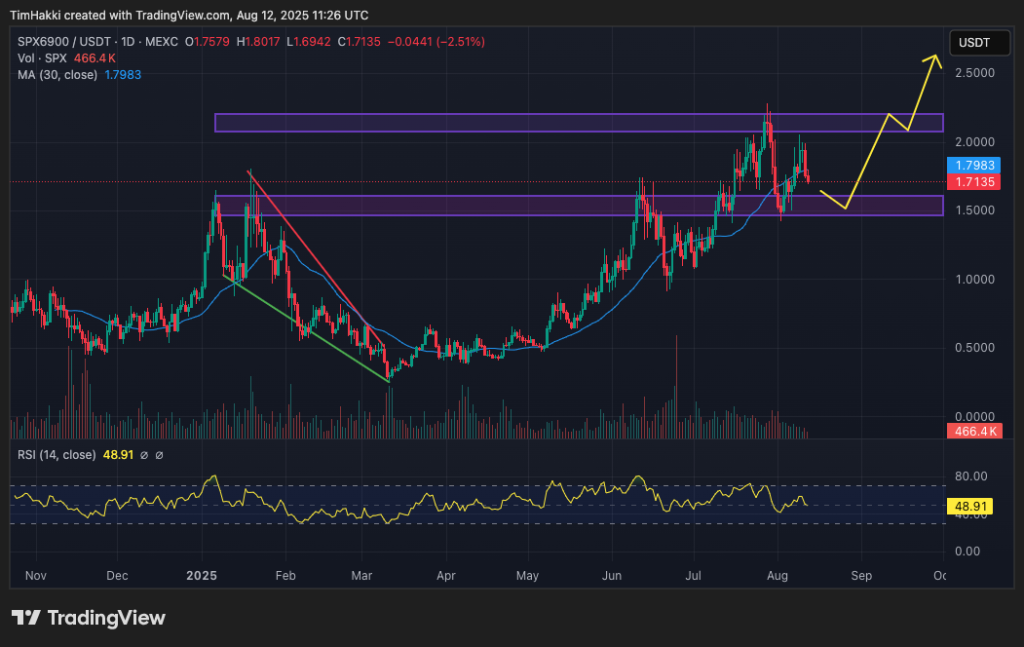Click the blue 1.7983 value in MA legend
Image resolution: width=1024 pixels, height=647 pixels.
(x=123, y=75)
